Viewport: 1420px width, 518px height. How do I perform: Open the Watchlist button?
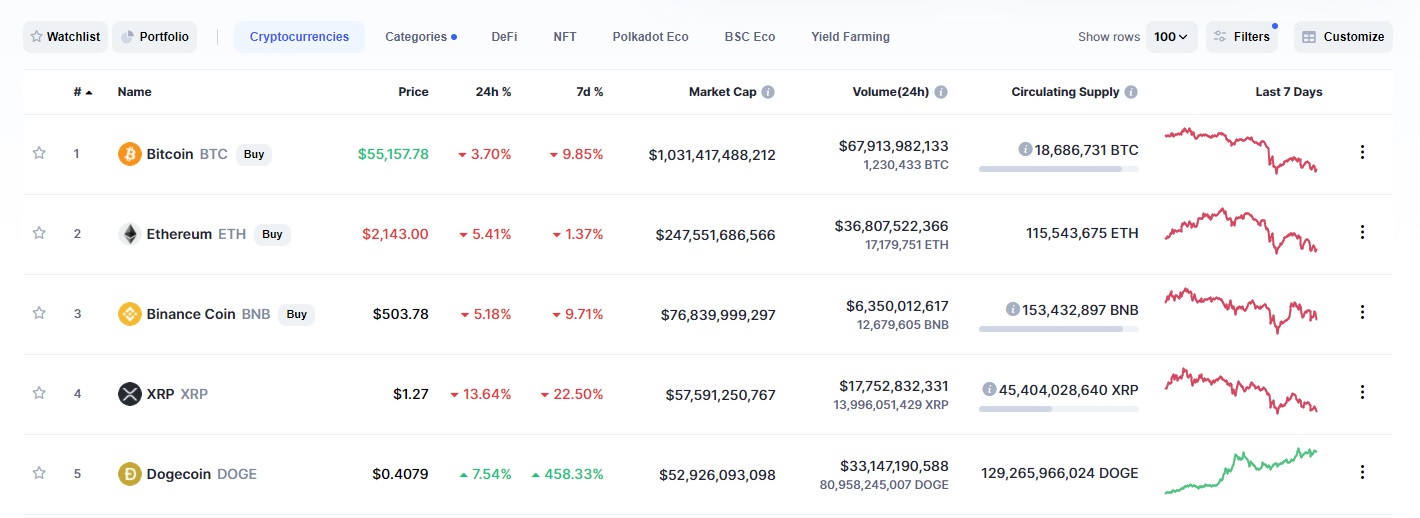point(65,37)
